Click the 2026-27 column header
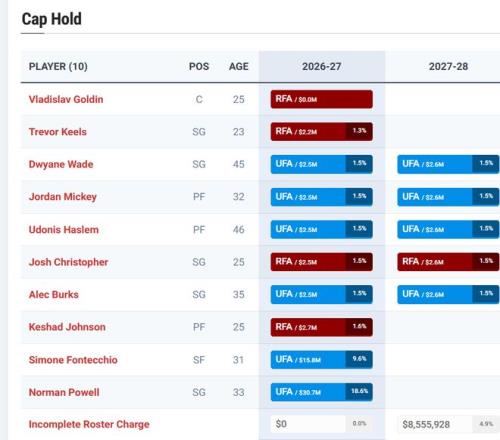Screen dimensions: 500x440 (x=322, y=67)
